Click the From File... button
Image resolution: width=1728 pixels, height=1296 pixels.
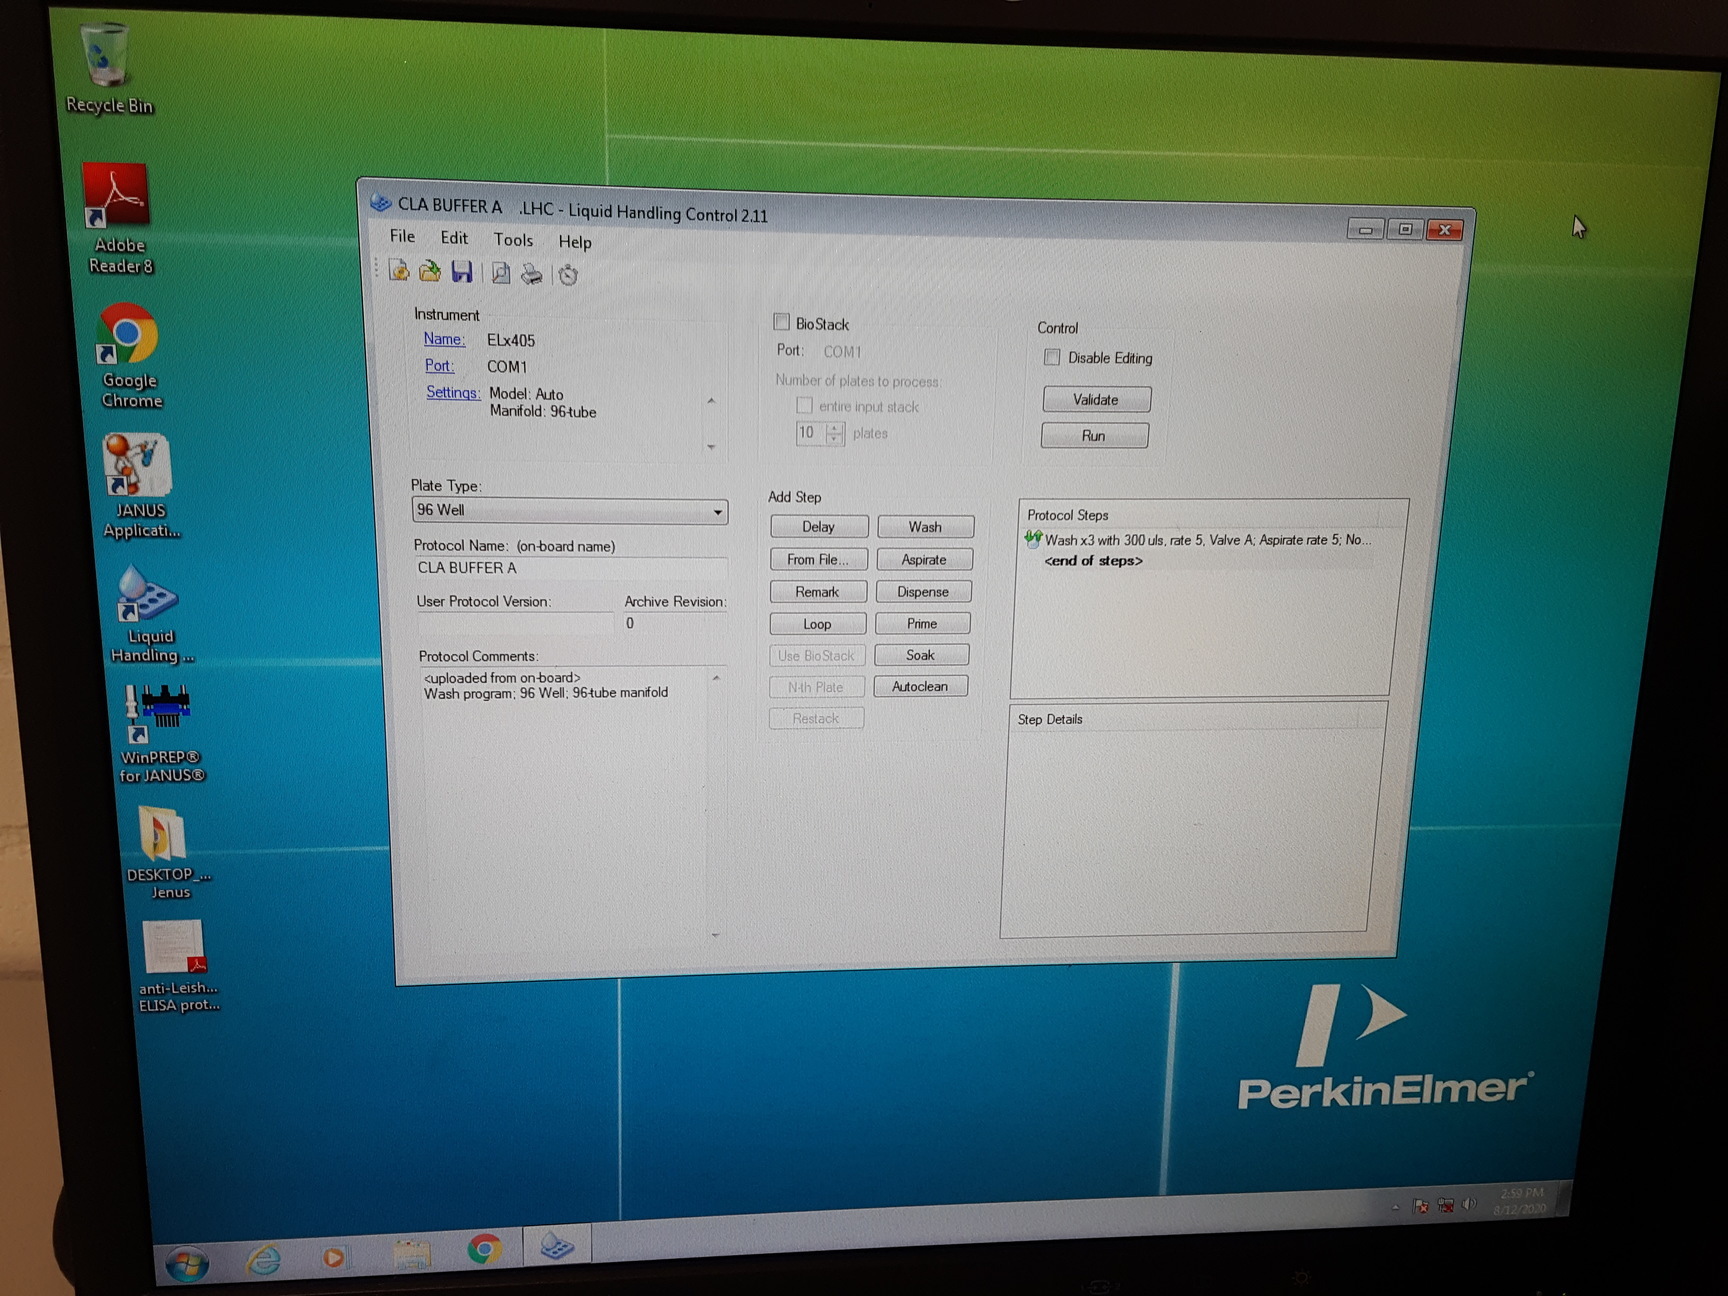point(818,559)
